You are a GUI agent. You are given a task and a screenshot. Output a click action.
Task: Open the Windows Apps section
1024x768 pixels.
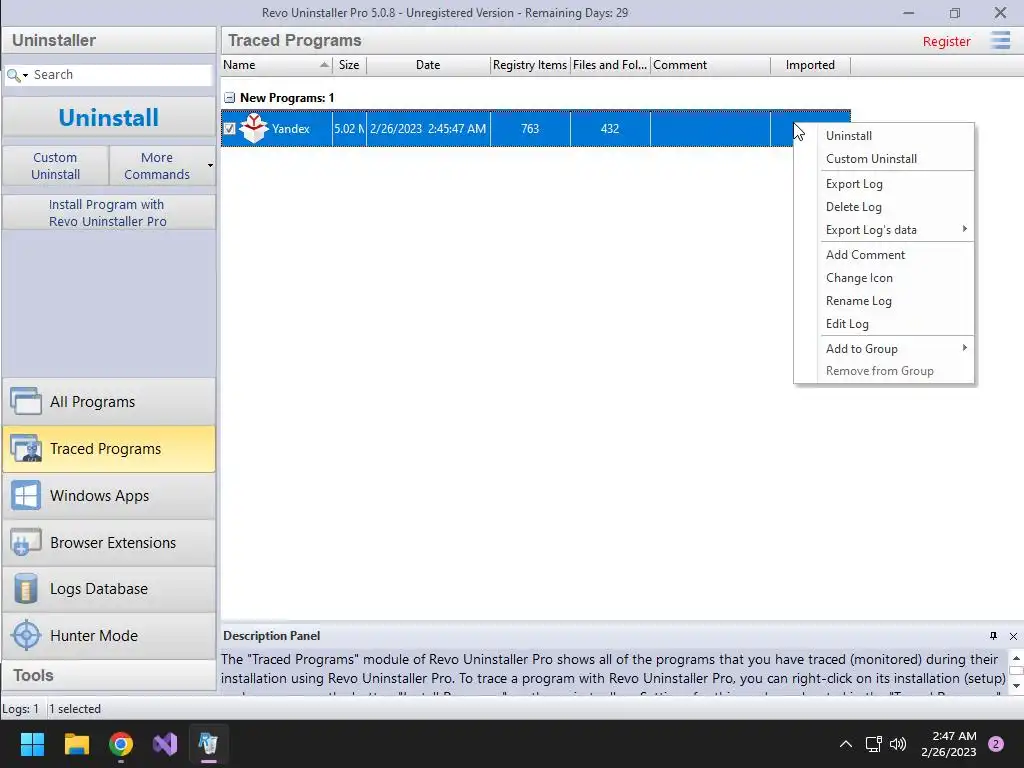coord(108,496)
